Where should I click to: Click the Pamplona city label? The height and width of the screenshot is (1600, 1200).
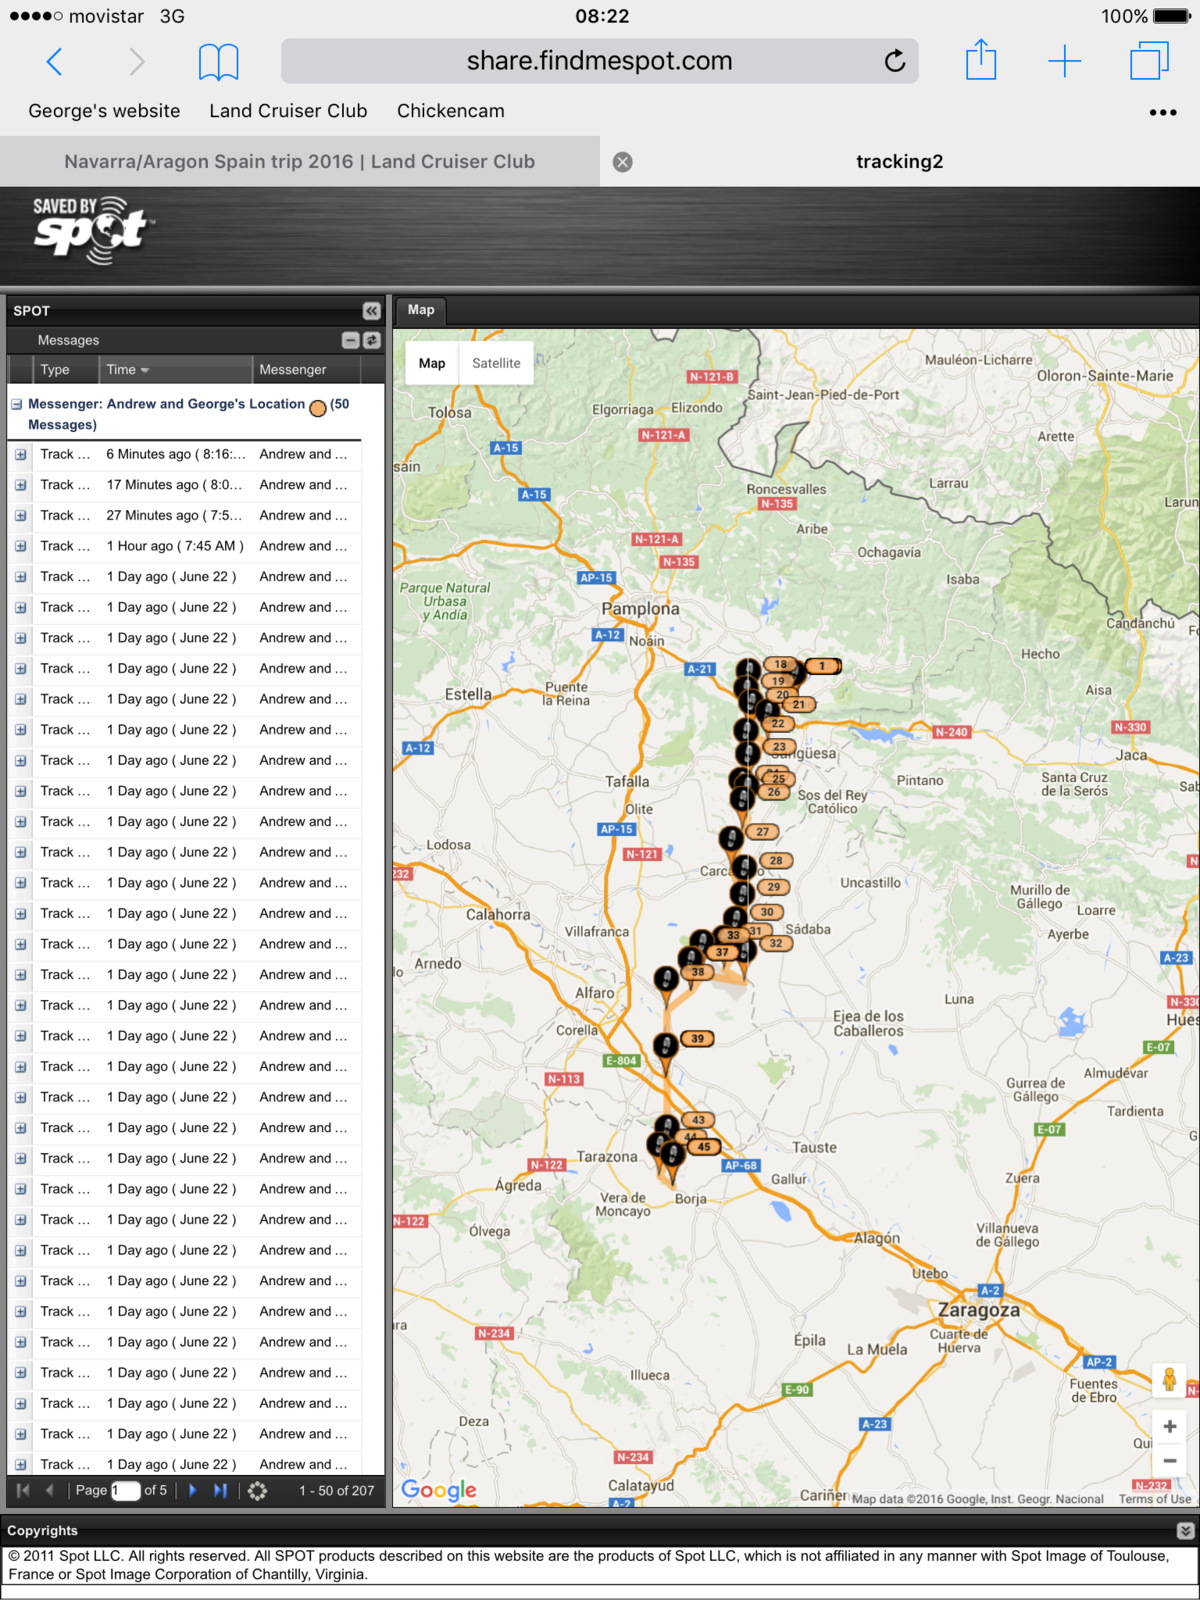pyautogui.click(x=640, y=609)
